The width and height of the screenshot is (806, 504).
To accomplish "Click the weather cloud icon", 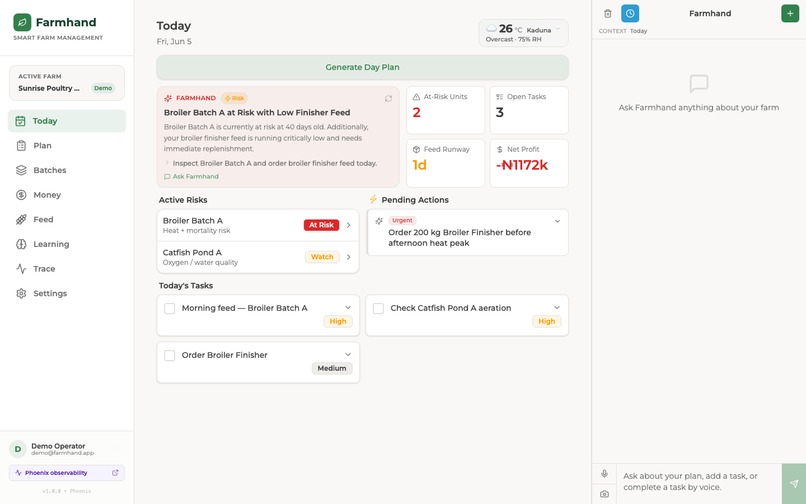I will pos(492,28).
